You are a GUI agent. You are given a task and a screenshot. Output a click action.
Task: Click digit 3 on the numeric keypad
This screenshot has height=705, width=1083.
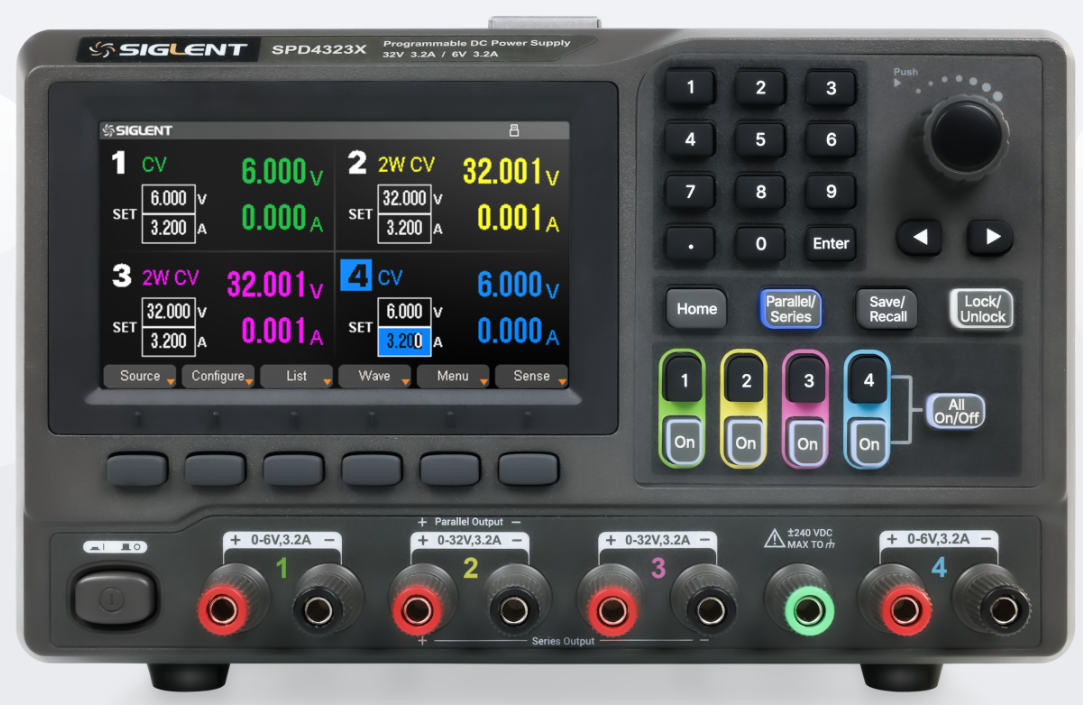click(831, 88)
